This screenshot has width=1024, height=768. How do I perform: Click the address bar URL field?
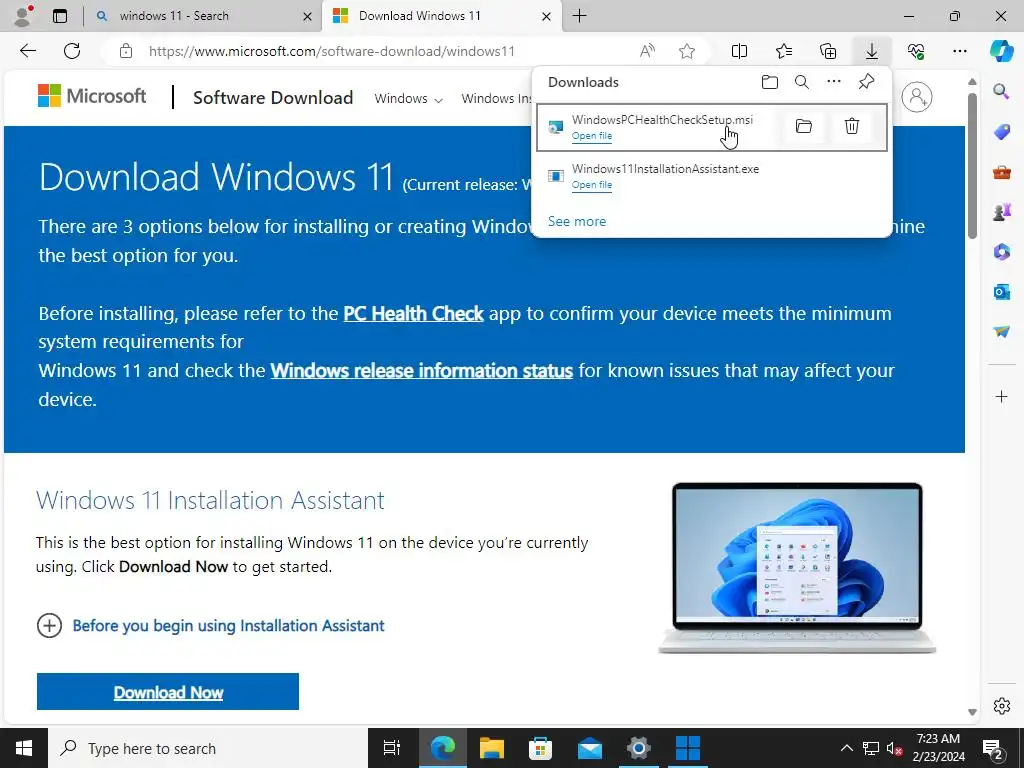pyautogui.click(x=332, y=51)
